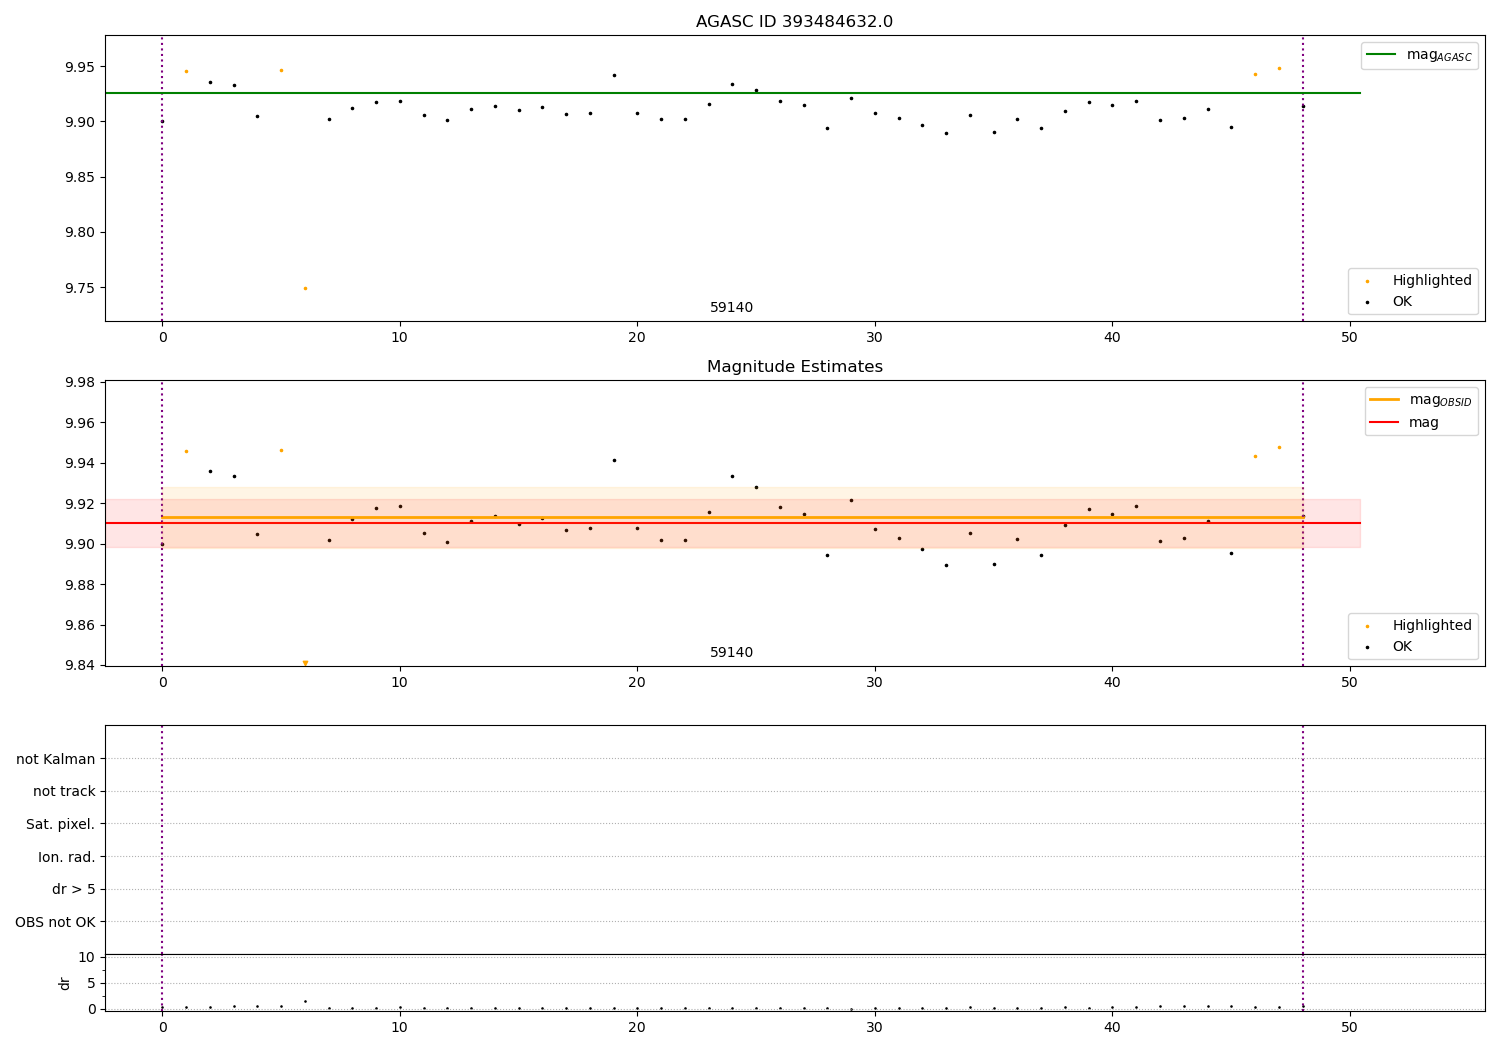1500x1050 pixels.
Task: Click the OK legend marker in middle plot
Action: 1367,647
